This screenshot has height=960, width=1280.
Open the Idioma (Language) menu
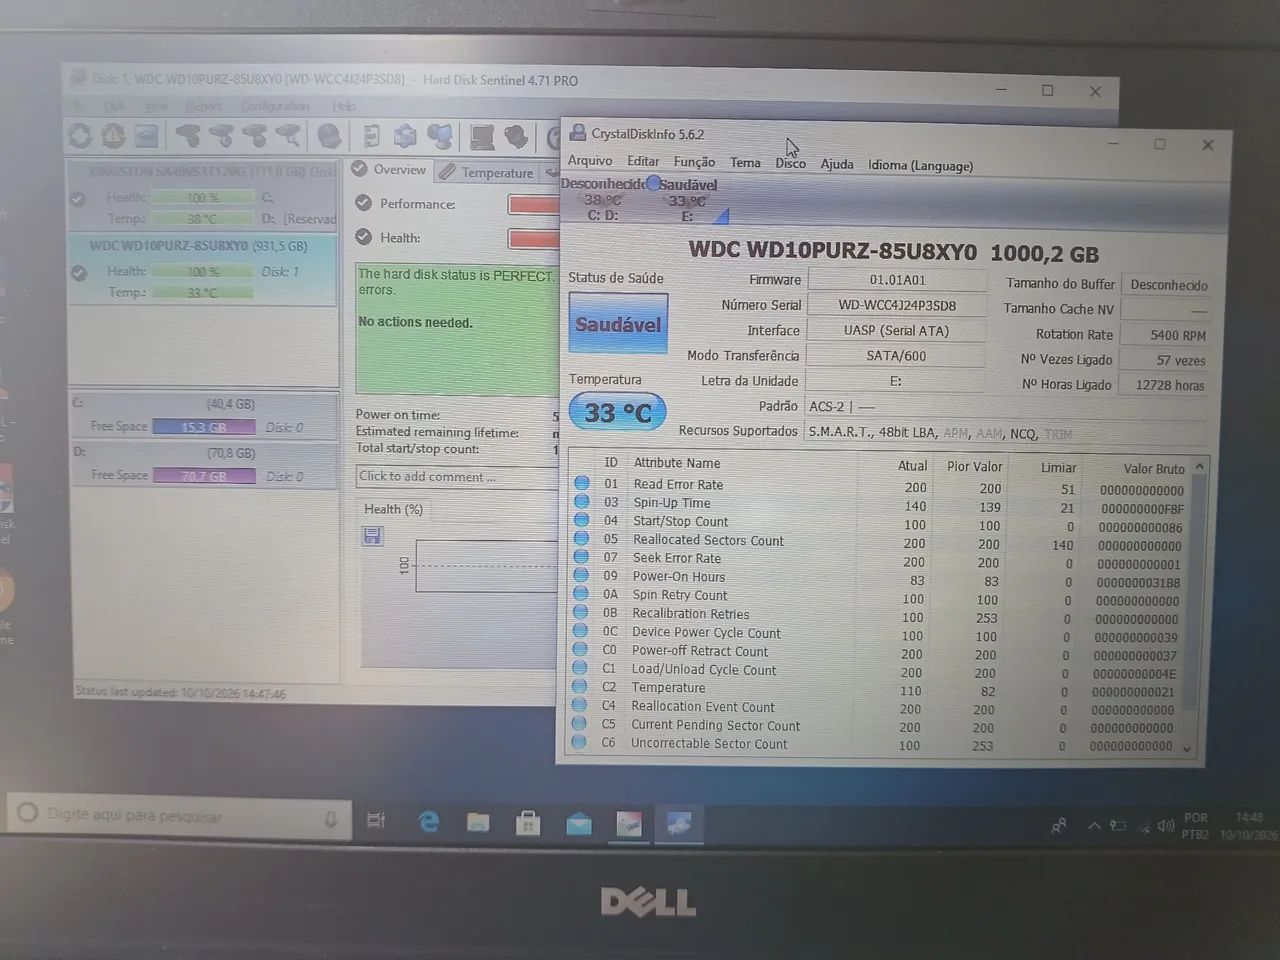point(920,165)
